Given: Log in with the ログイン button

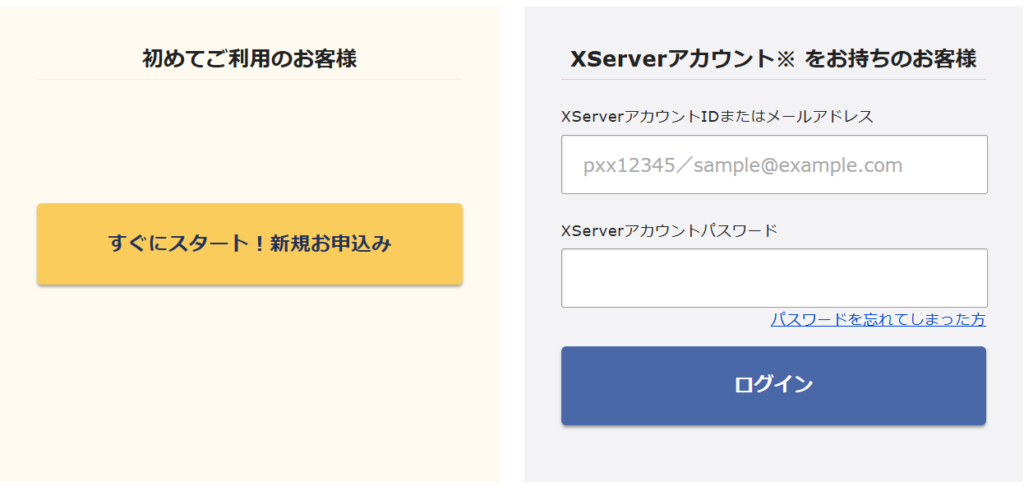Looking at the screenshot, I should (773, 385).
